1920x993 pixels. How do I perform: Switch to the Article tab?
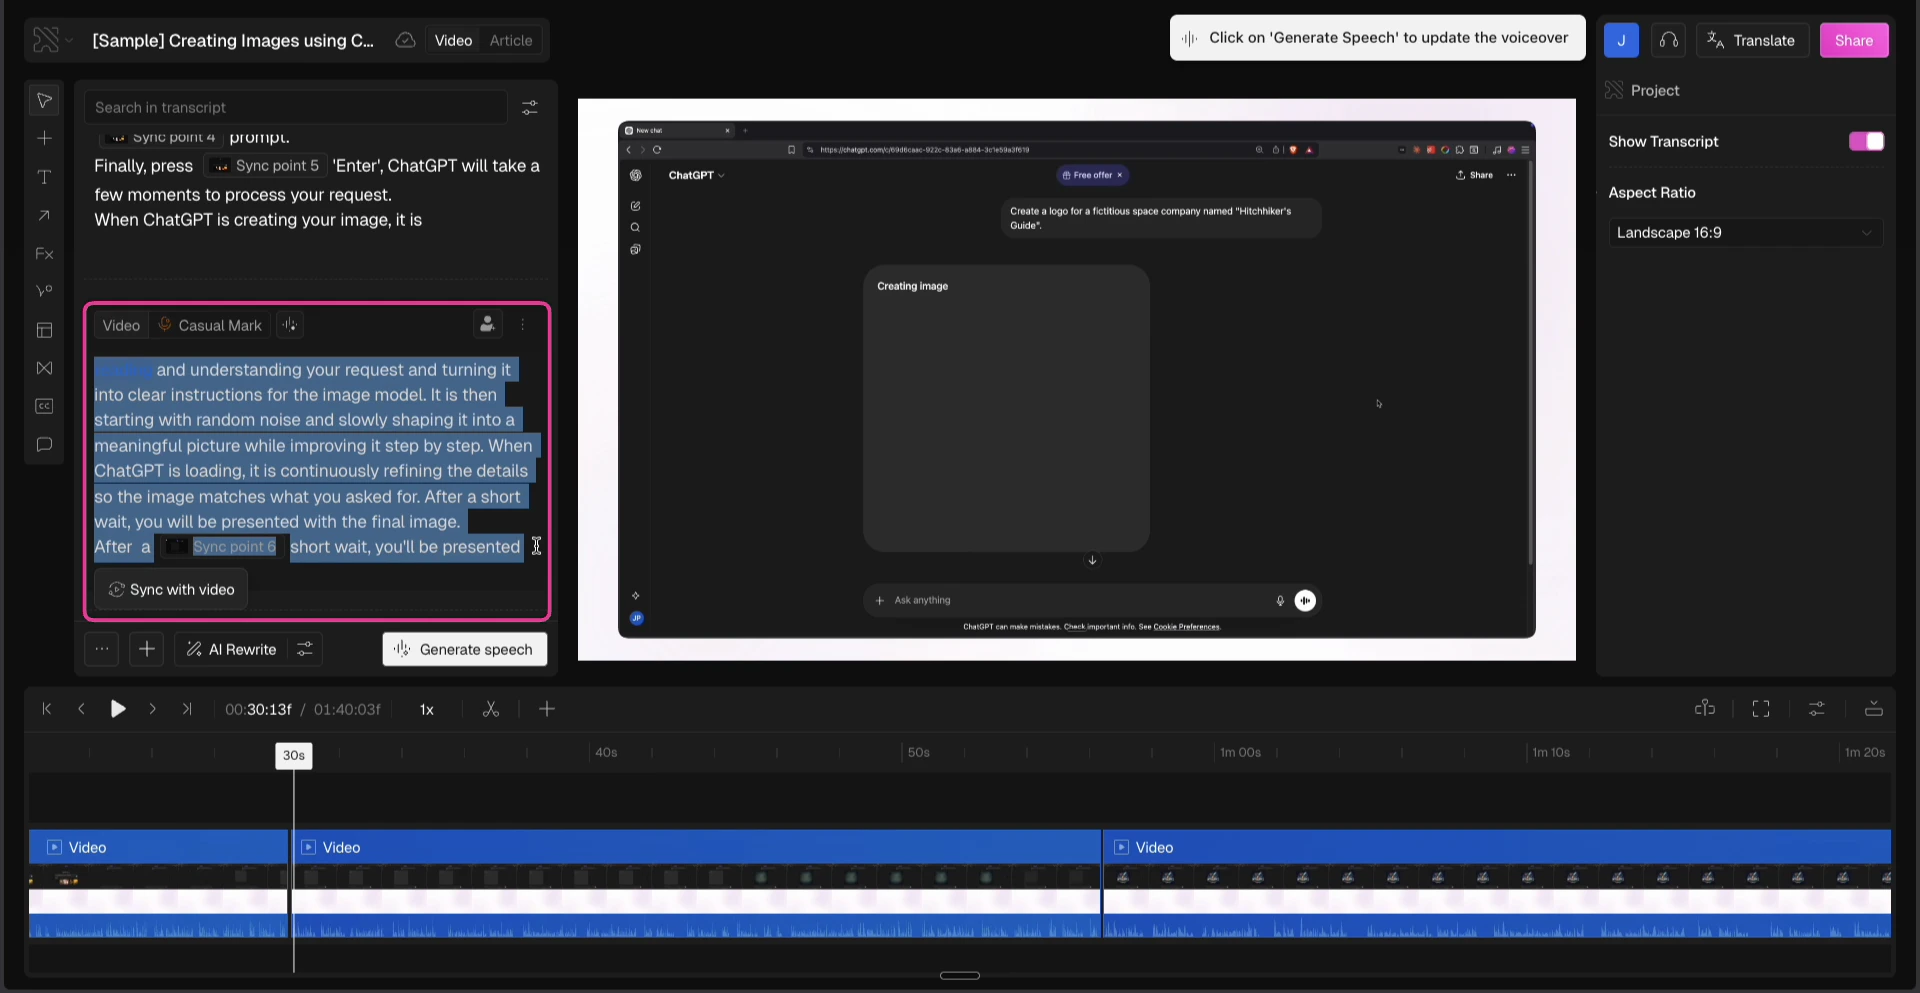coord(511,40)
